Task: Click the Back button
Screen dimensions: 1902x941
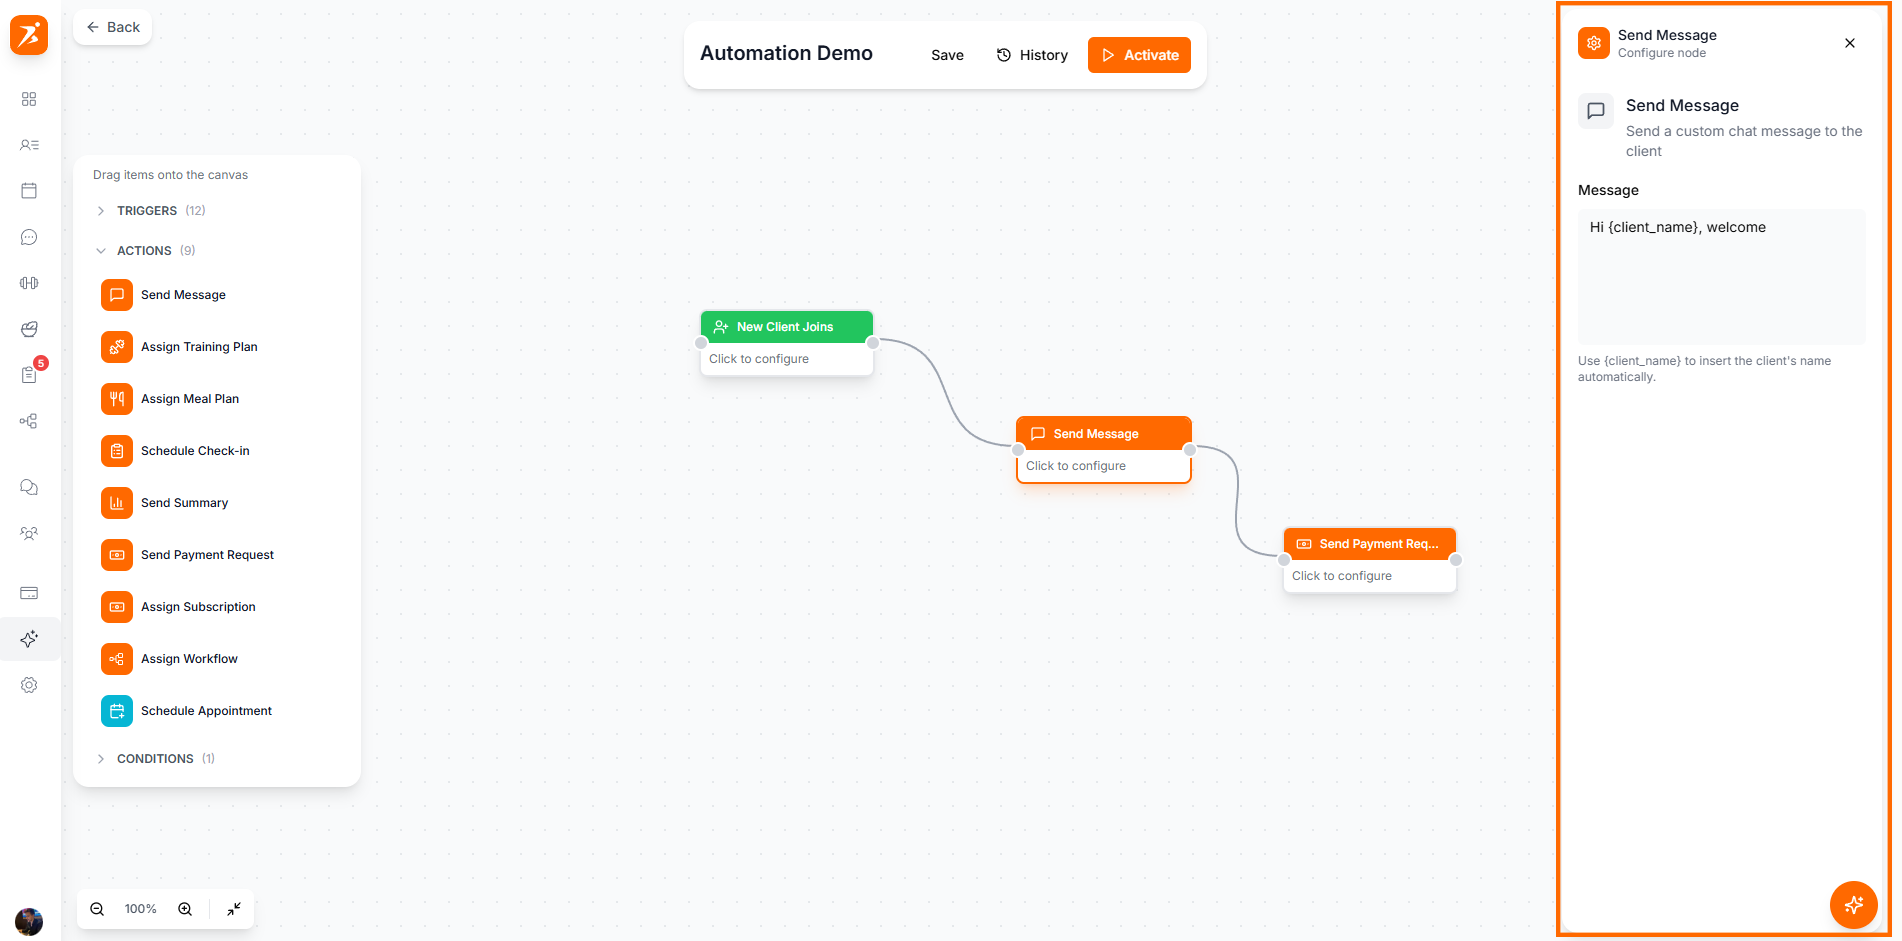Action: (x=111, y=27)
